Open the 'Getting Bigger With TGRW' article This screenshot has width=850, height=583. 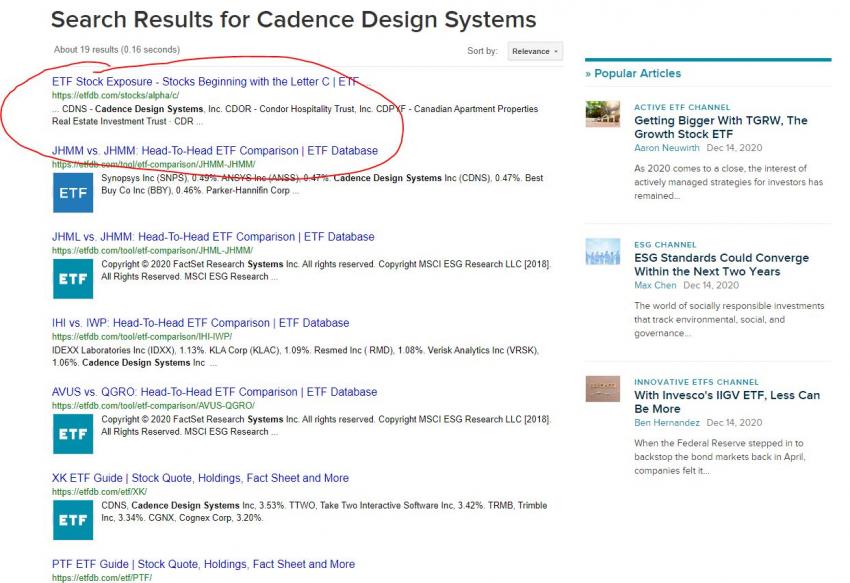tap(721, 127)
